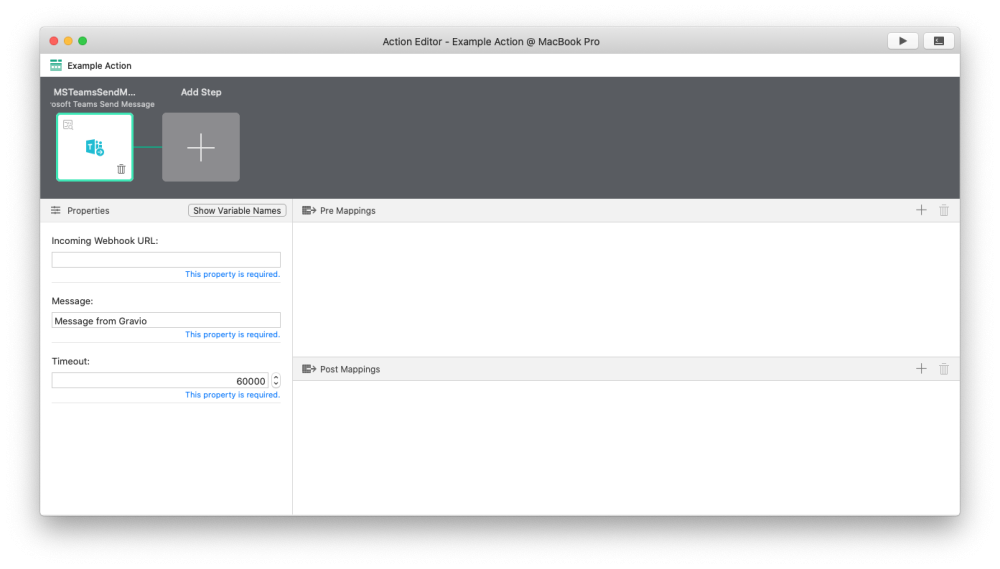The height and width of the screenshot is (569, 1000).
Task: Adjust Timeout using the stepper arrows
Action: click(276, 381)
